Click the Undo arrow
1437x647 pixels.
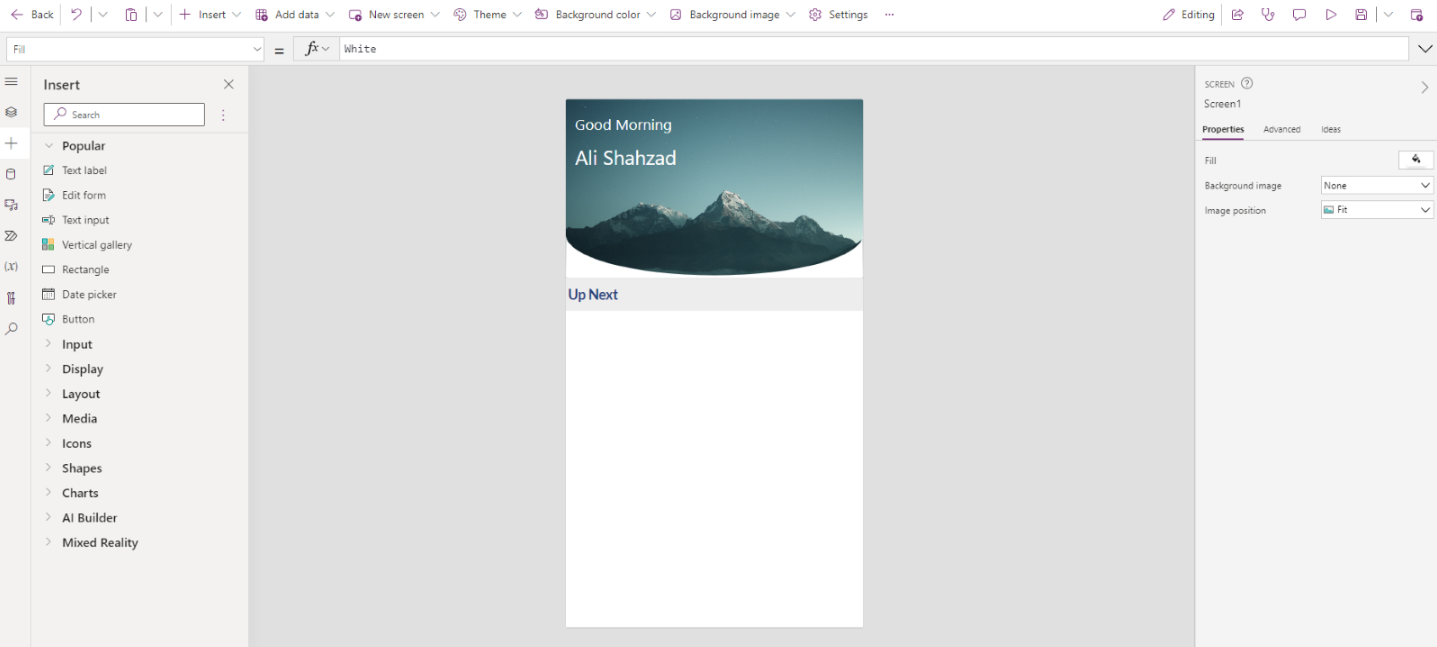point(76,15)
